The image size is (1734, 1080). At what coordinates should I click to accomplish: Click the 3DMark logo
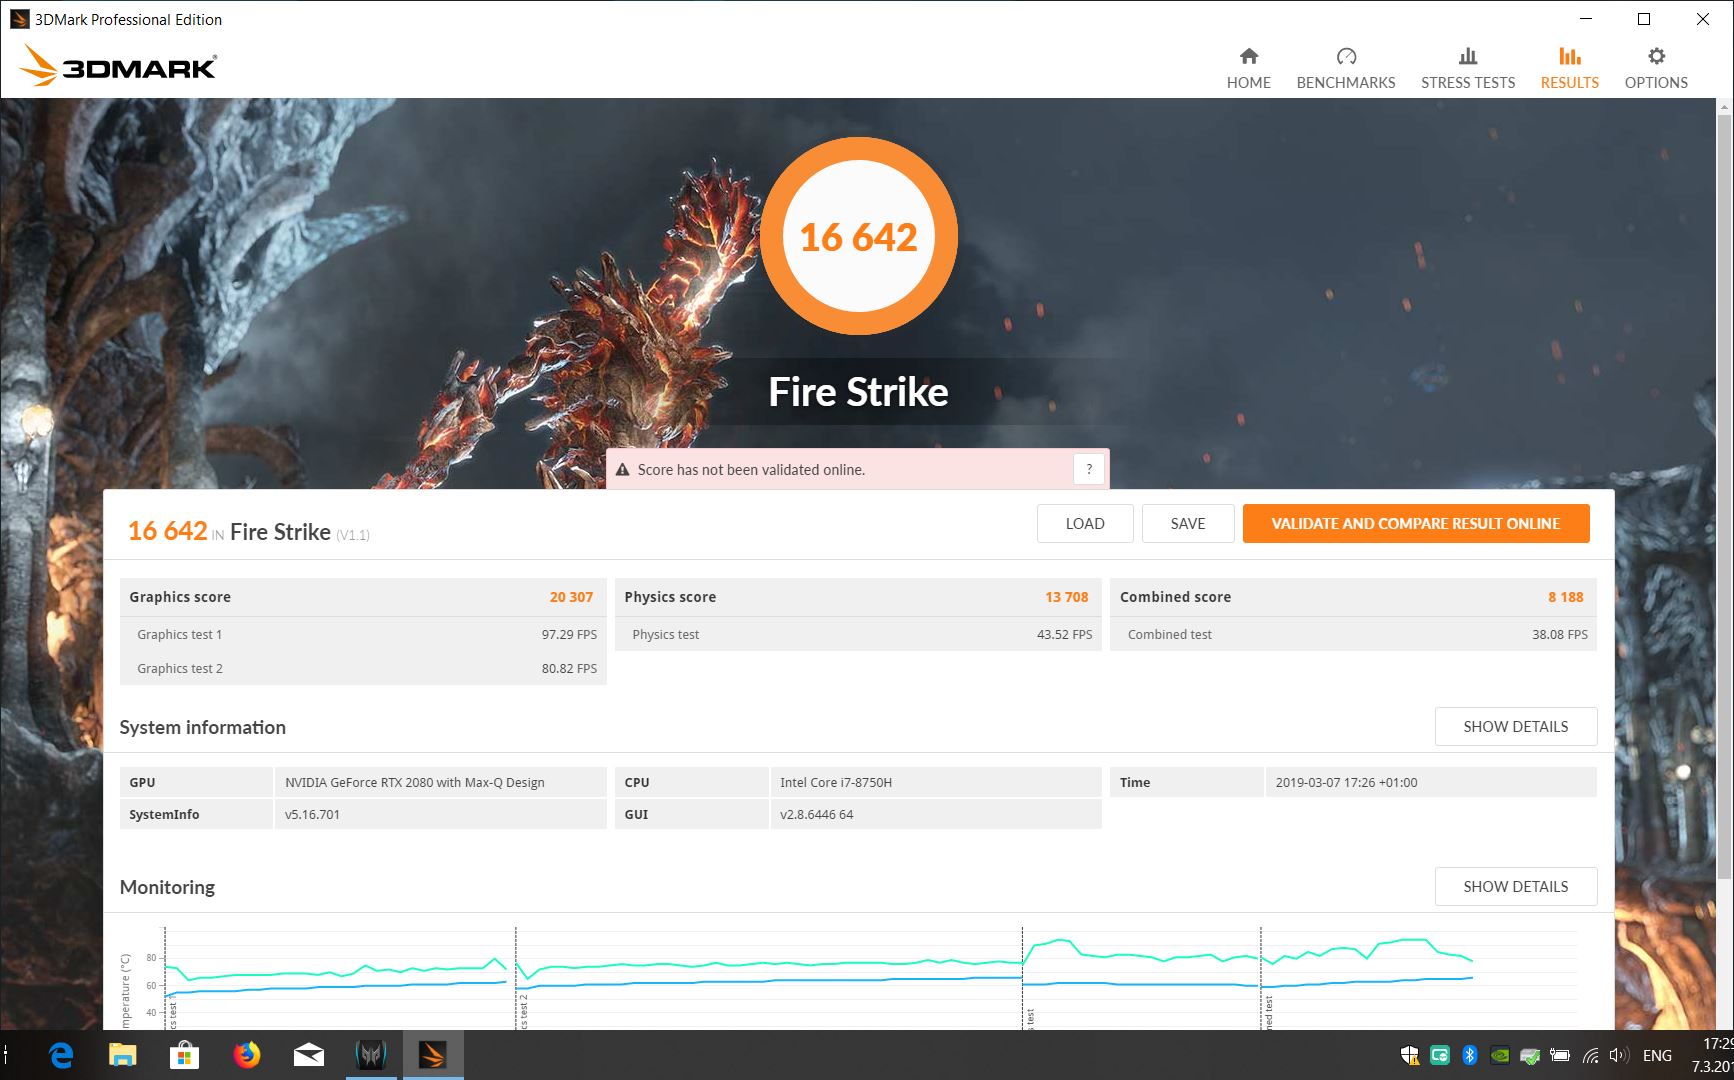click(118, 66)
